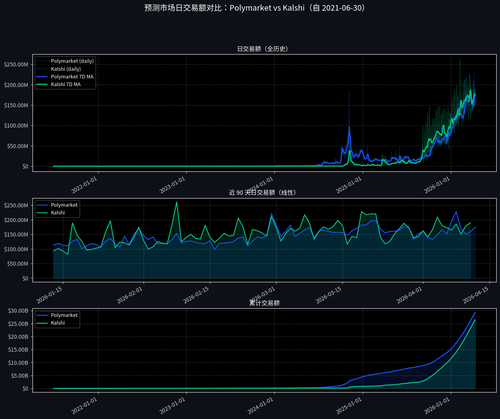The height and width of the screenshot is (419, 500).
Task: Click the "2023-01-01" x-axis label of 累计交易额 chart
Action: (x=172, y=406)
